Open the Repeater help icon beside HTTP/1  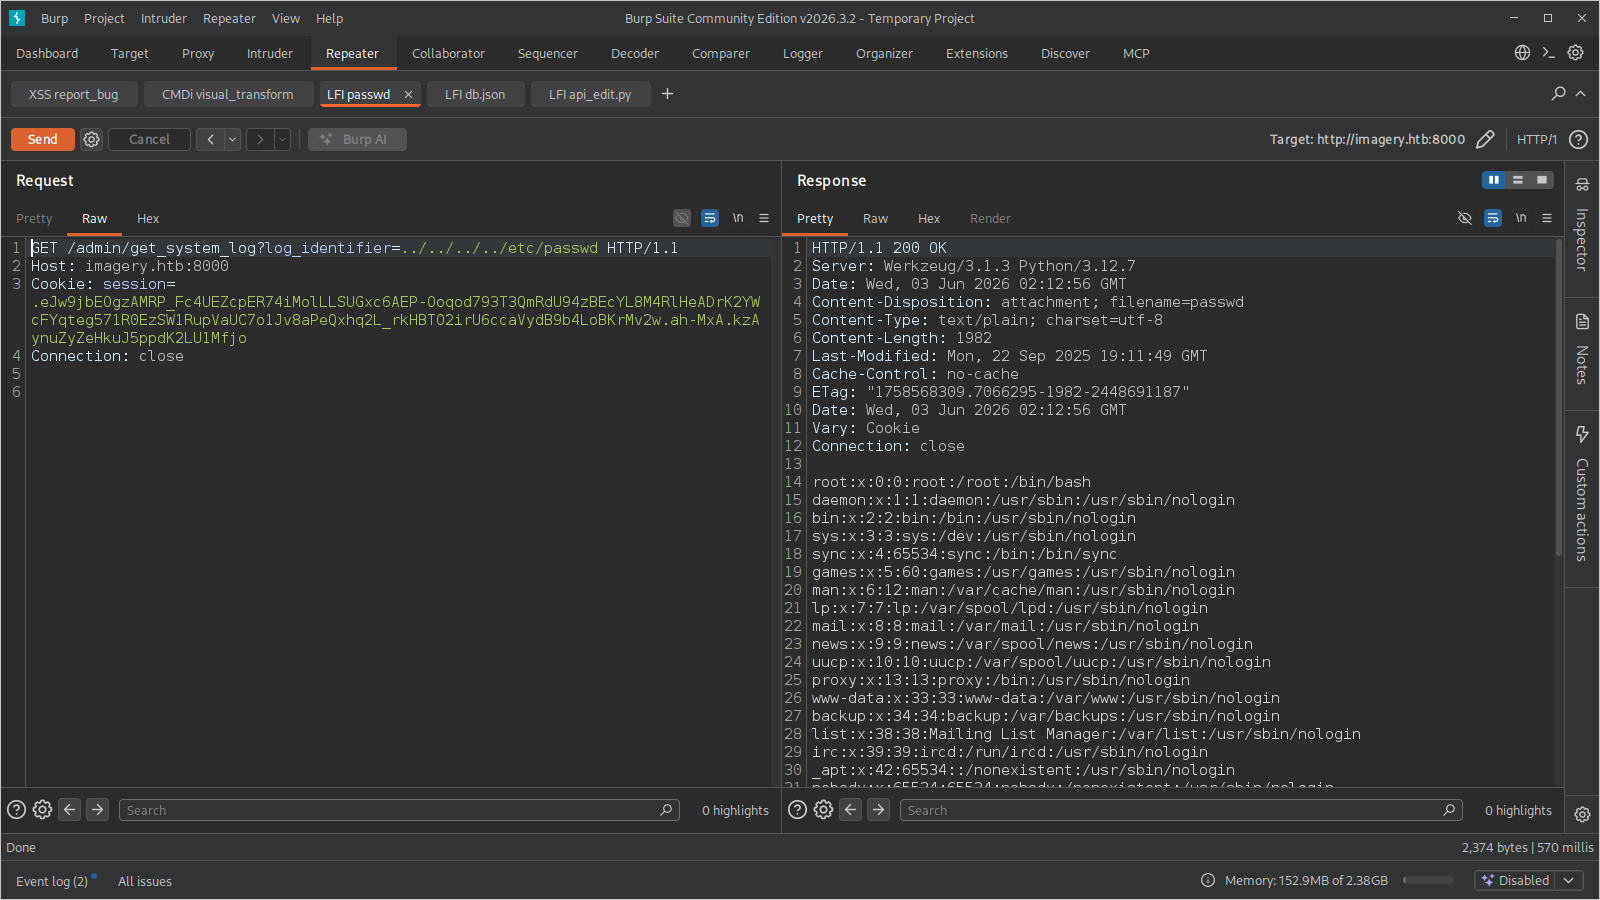click(x=1578, y=139)
